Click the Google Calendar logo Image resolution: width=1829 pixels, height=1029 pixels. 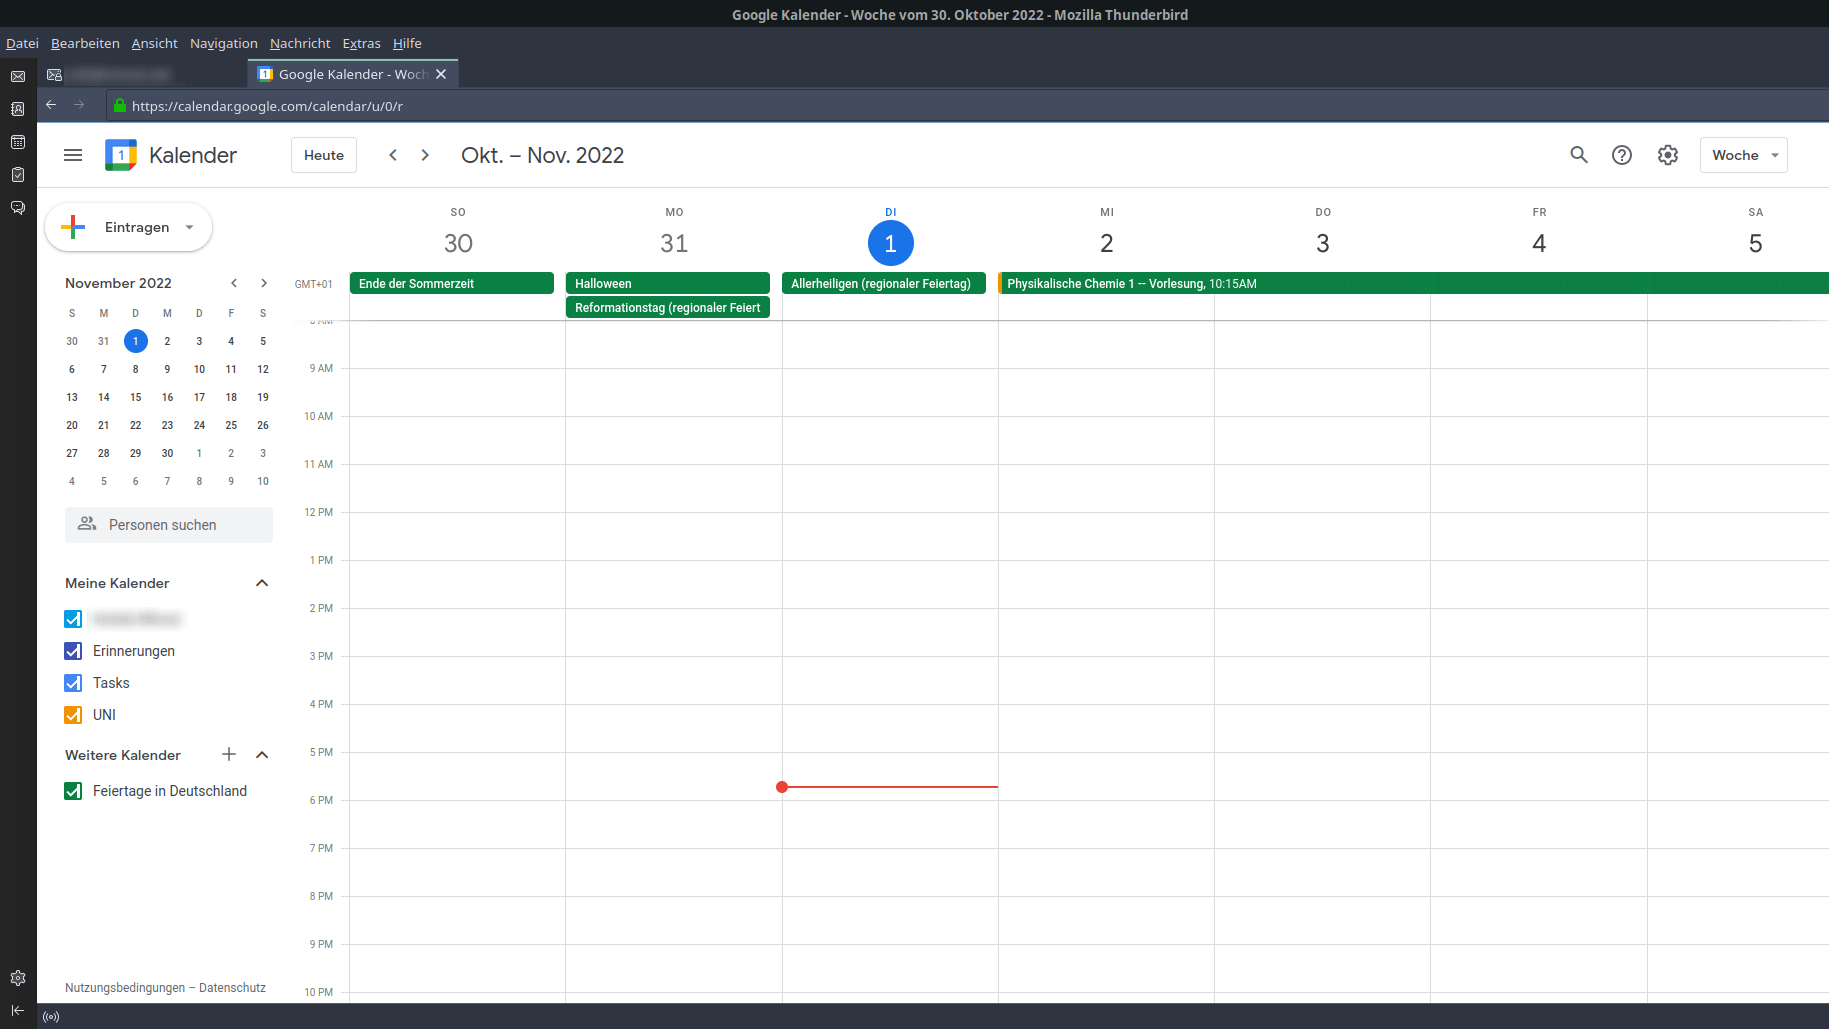(x=121, y=155)
